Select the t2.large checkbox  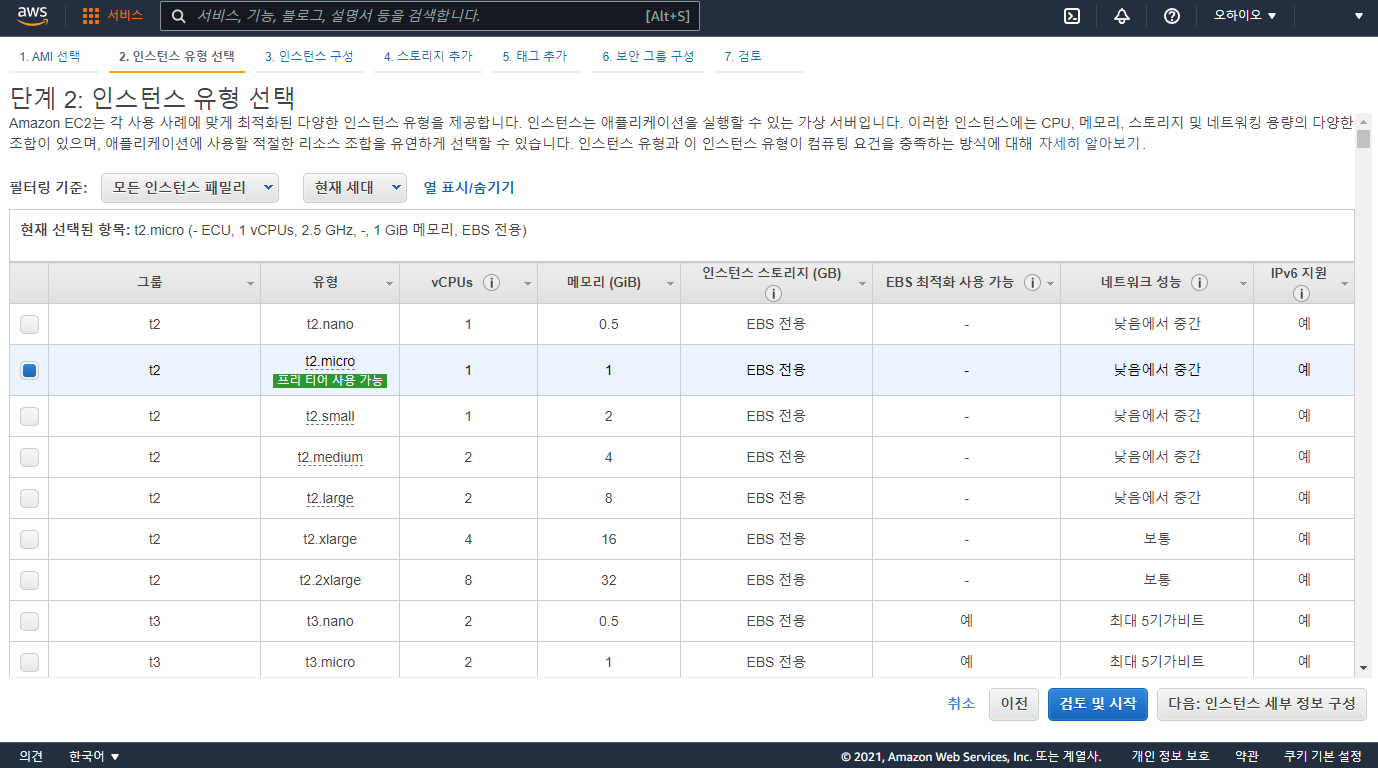coord(29,498)
